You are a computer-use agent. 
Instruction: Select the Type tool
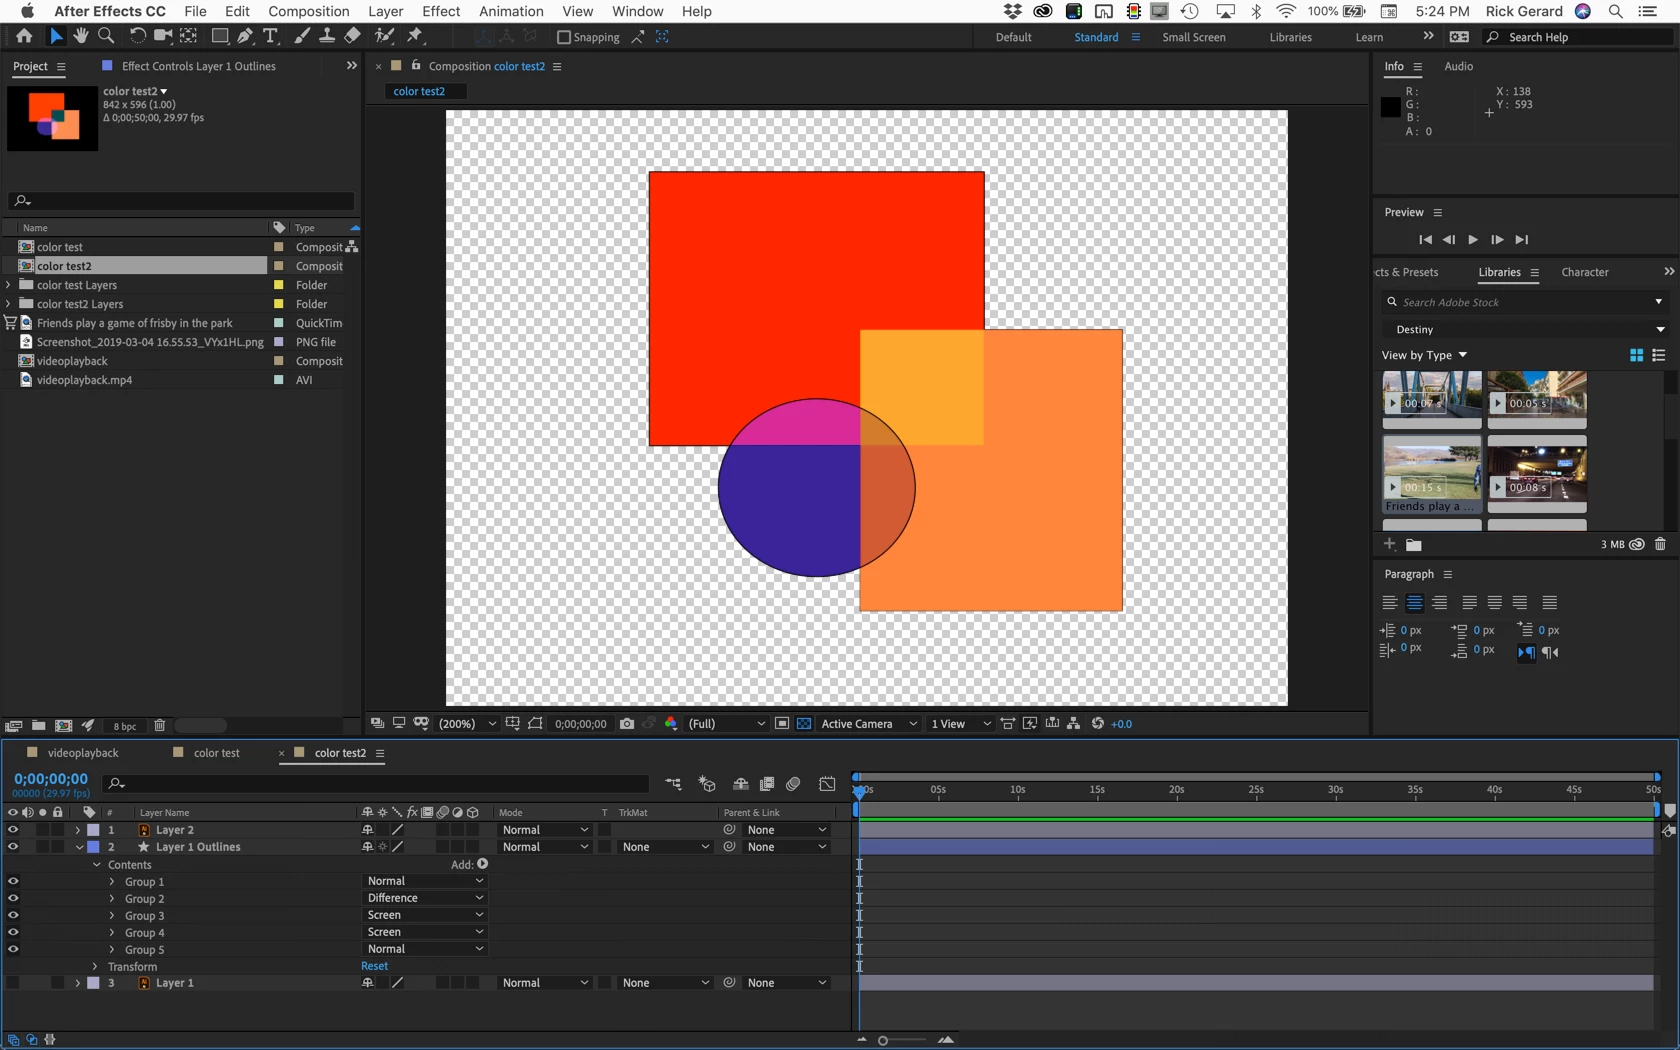point(270,36)
